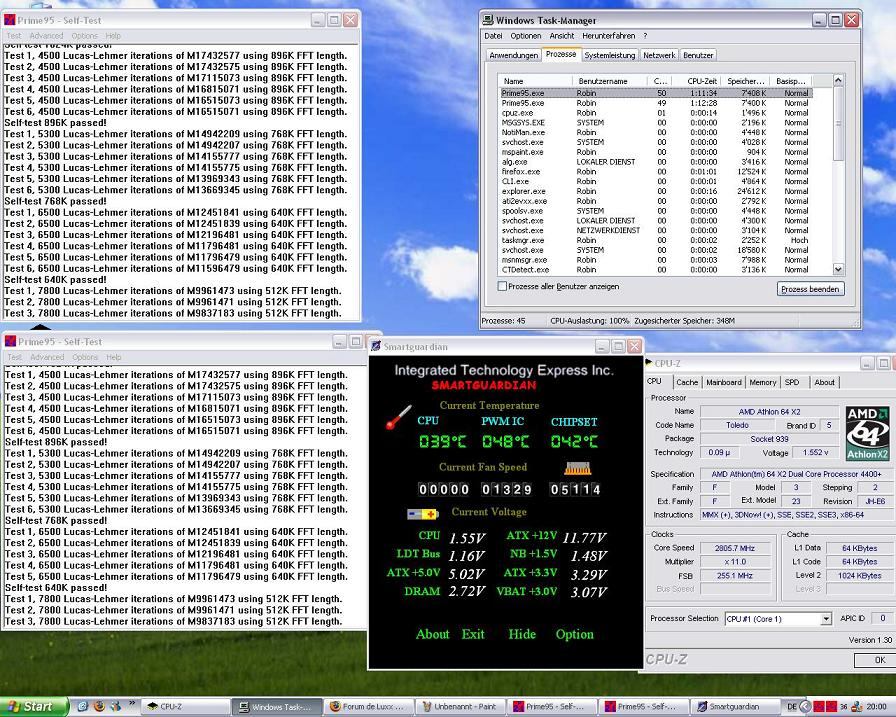Switch to Netzwerk tab in Task-Manager
The height and width of the screenshot is (717, 896).
coord(659,55)
